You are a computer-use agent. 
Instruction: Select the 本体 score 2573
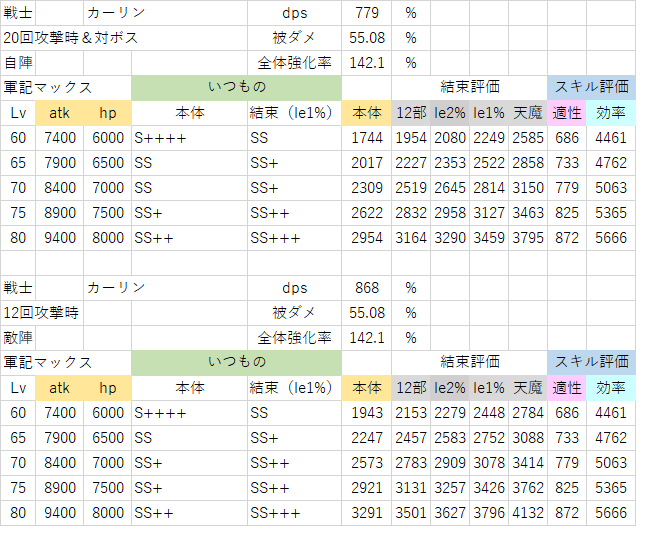[366, 463]
